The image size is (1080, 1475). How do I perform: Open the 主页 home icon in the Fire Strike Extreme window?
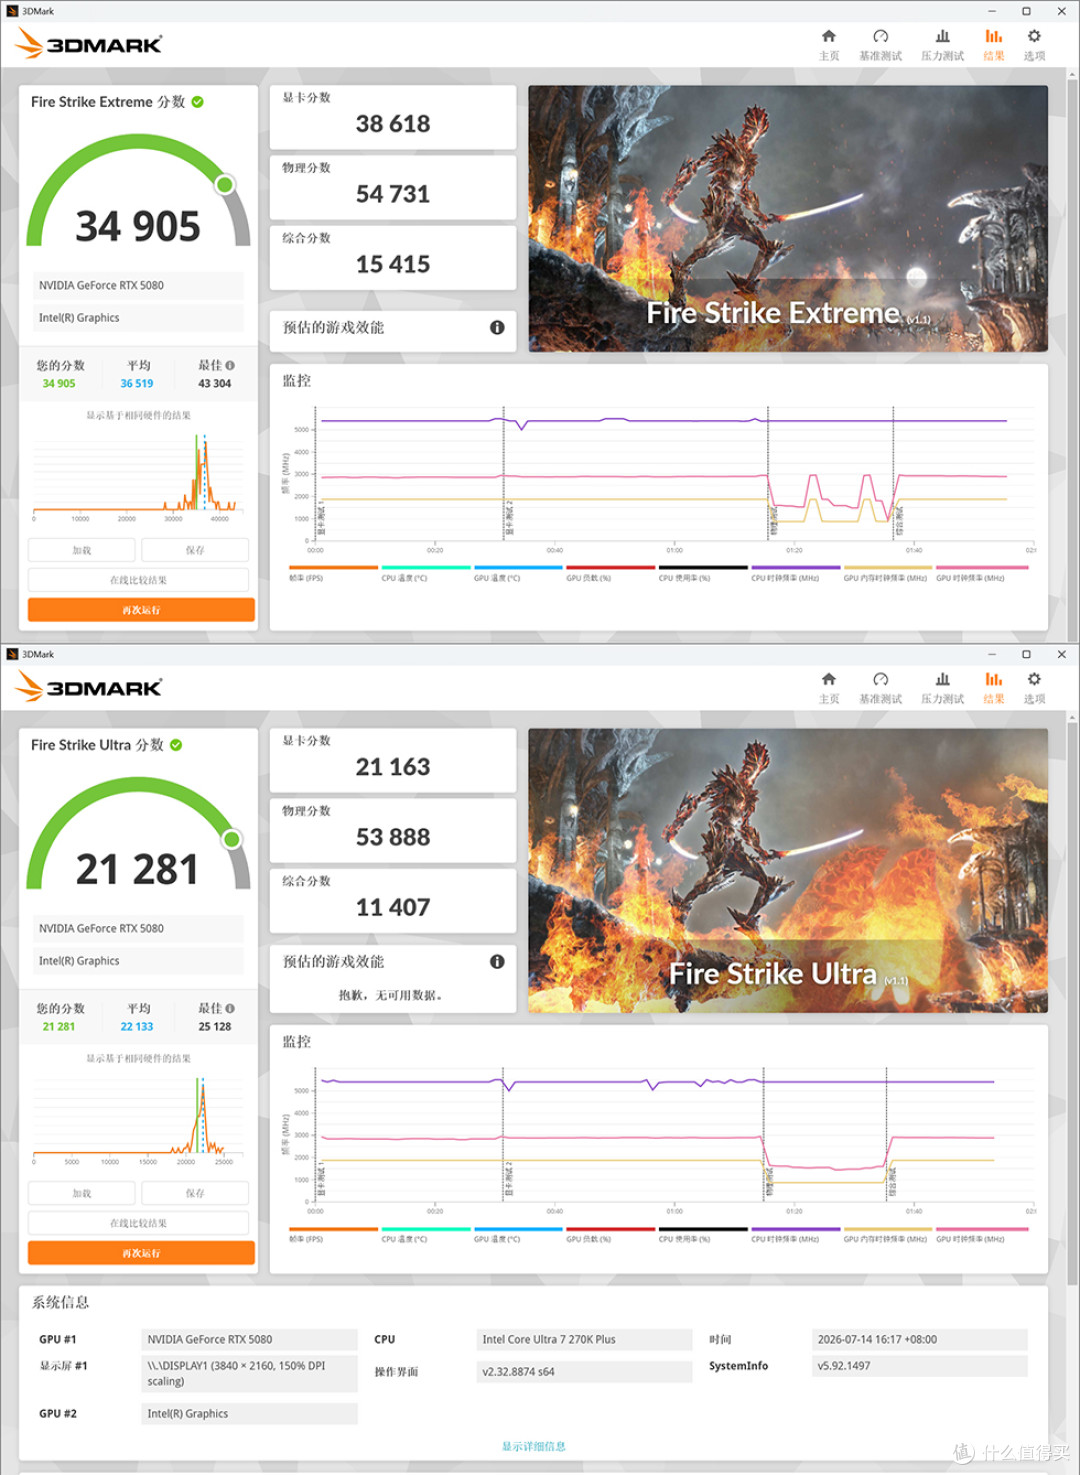[x=829, y=45]
